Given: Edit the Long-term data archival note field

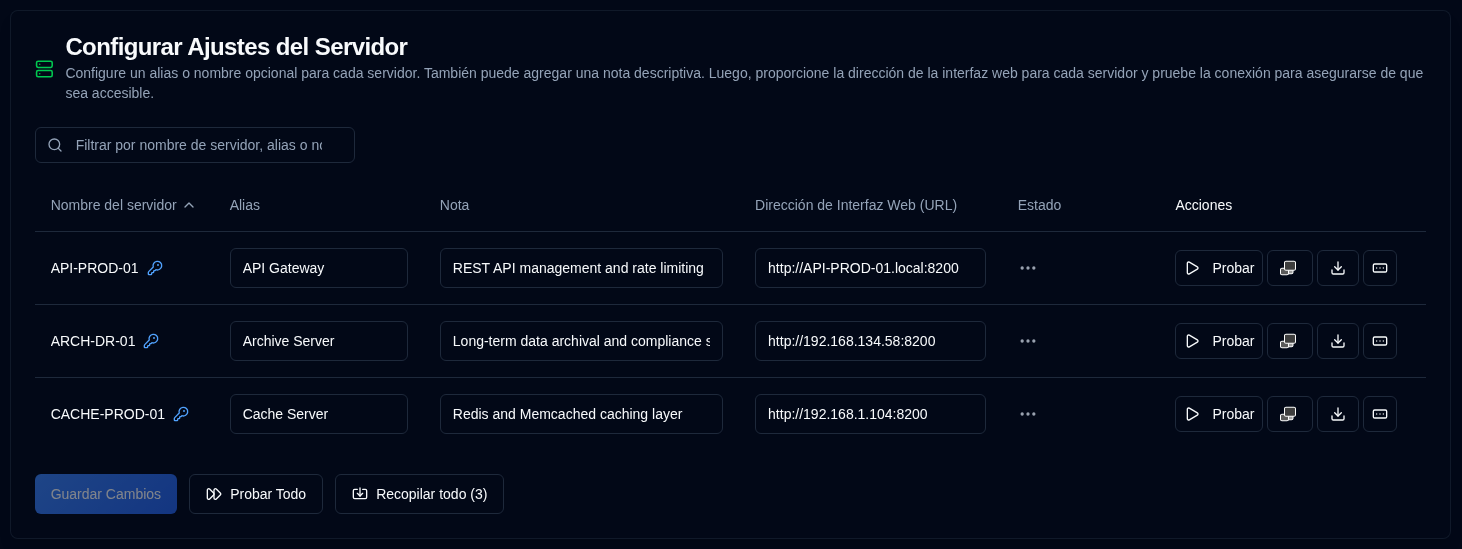Looking at the screenshot, I should pyautogui.click(x=581, y=341).
